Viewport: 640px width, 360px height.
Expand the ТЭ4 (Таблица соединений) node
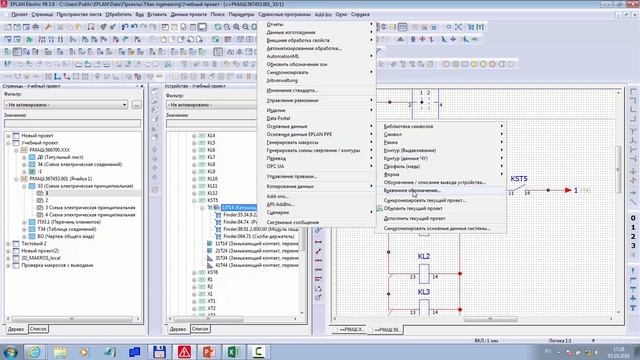pyautogui.click(x=24, y=229)
